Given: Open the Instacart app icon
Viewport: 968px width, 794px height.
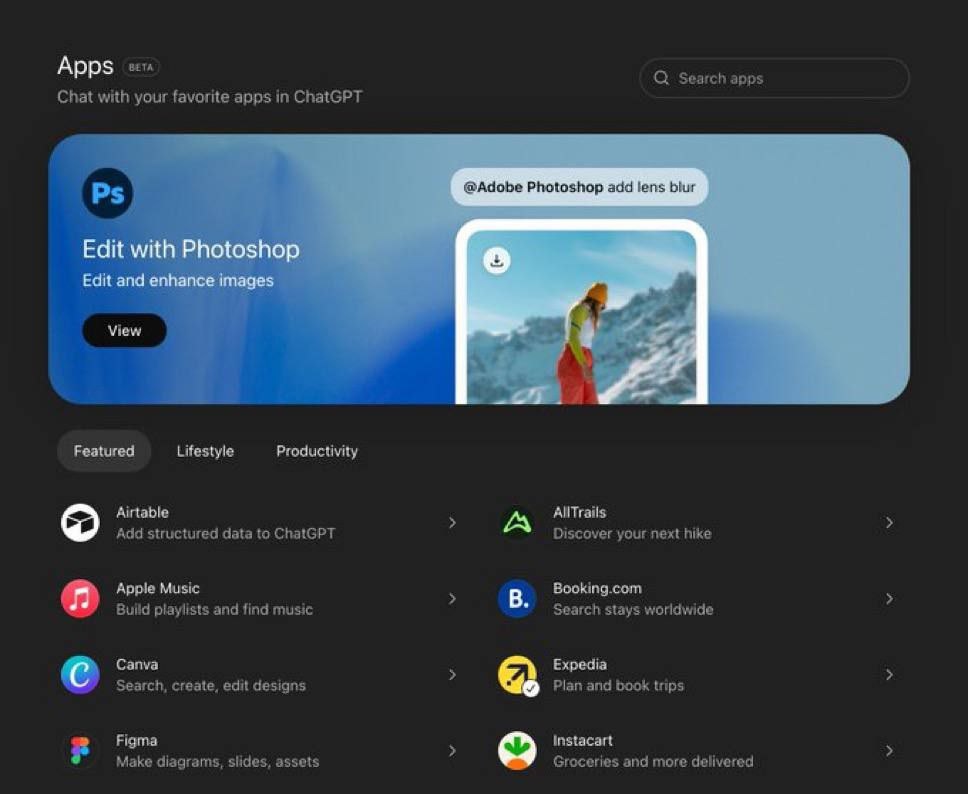Looking at the screenshot, I should point(517,751).
